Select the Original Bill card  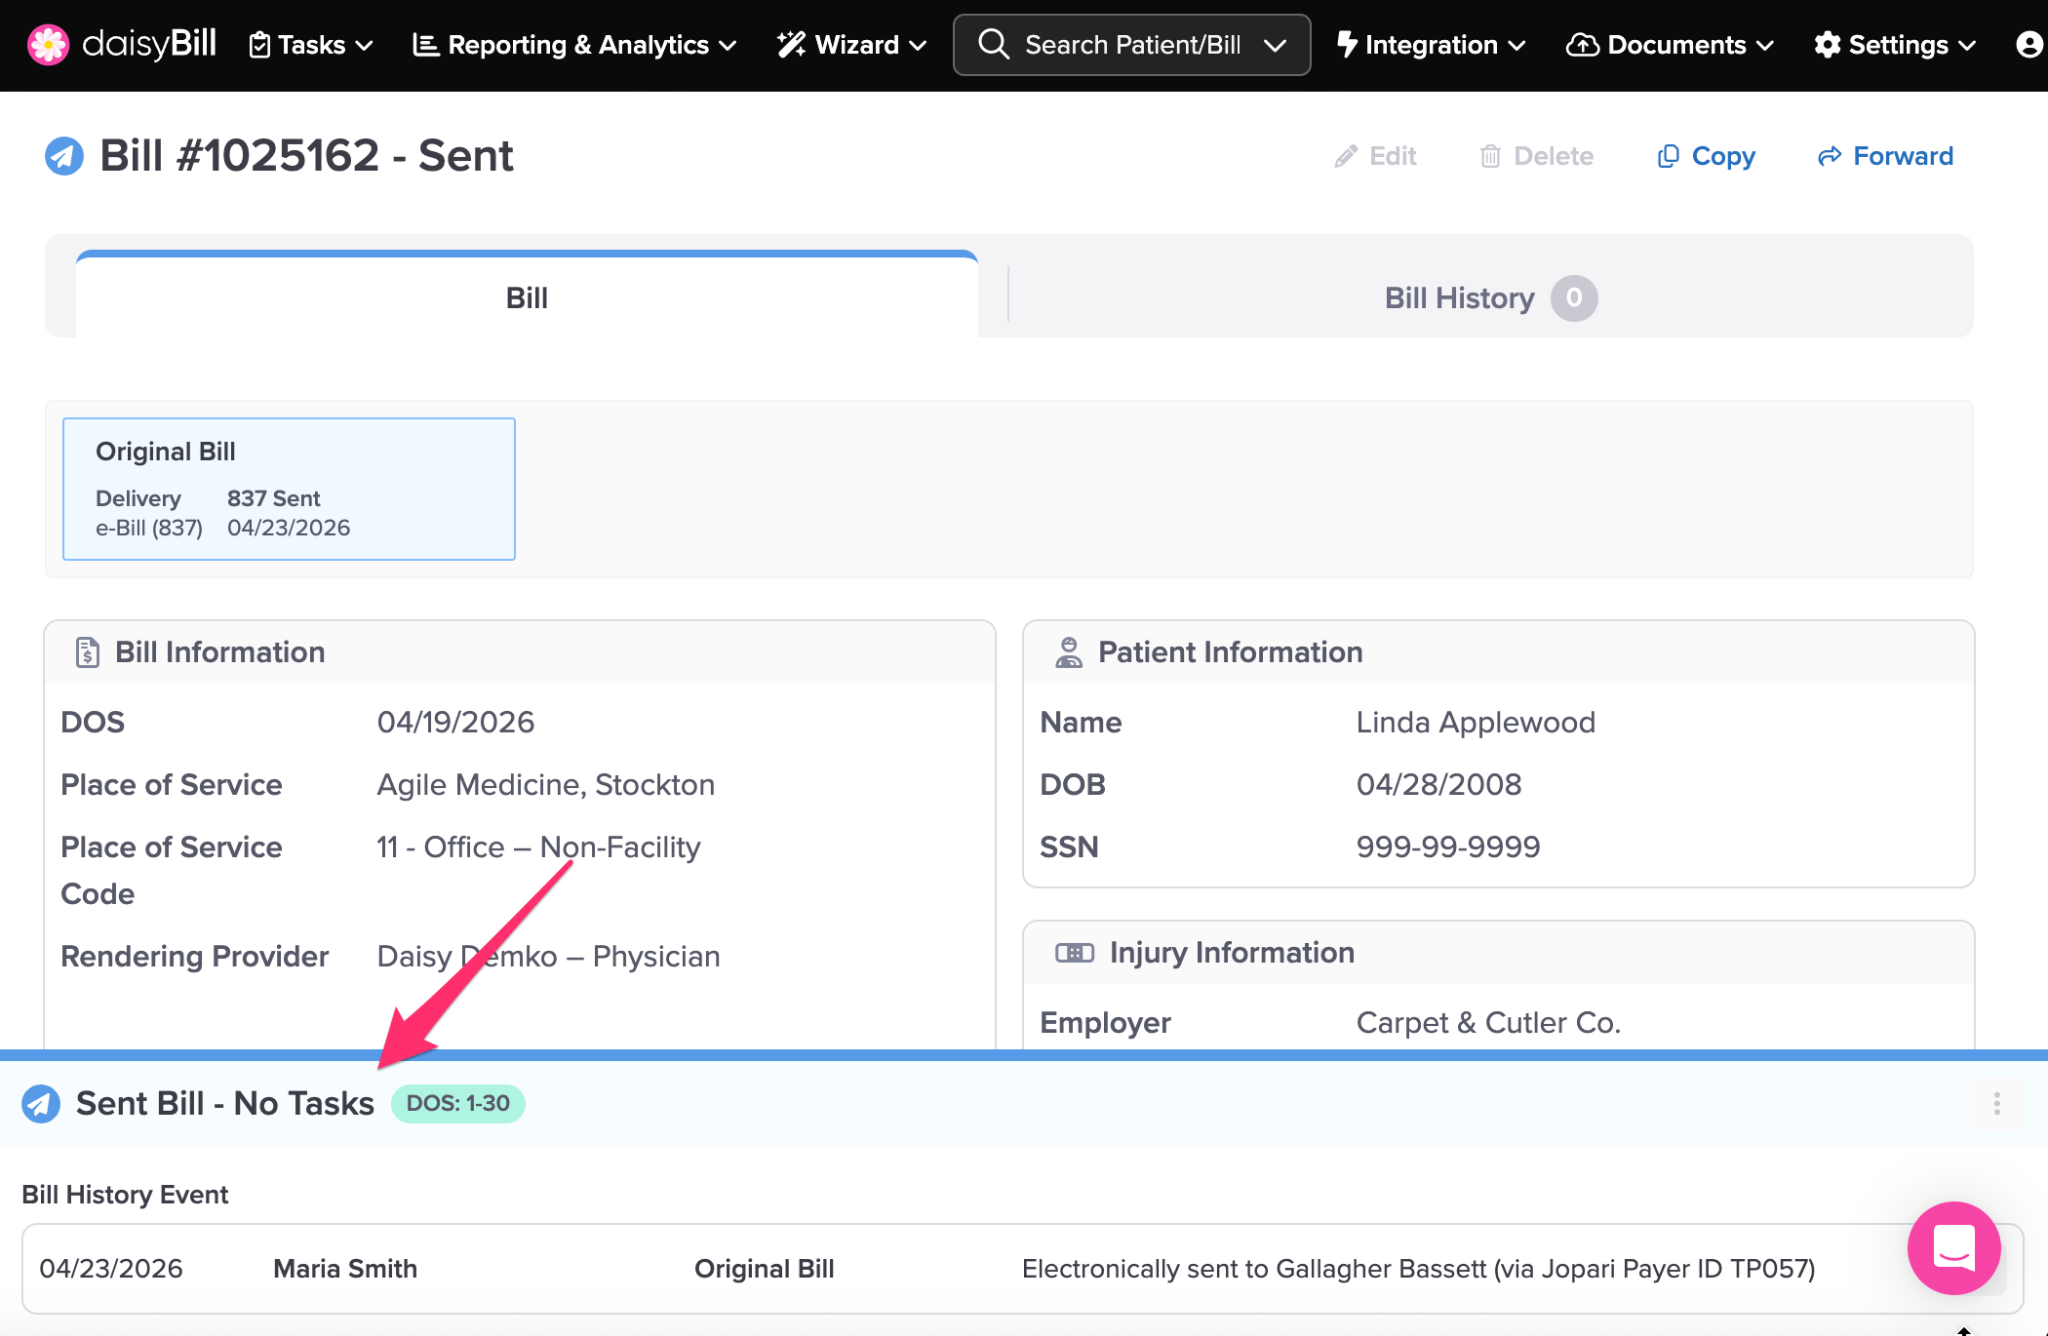pos(289,489)
